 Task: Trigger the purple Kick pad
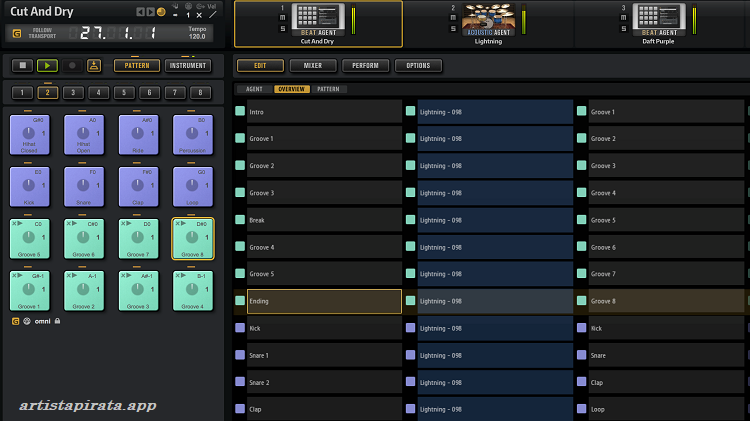coord(29,187)
